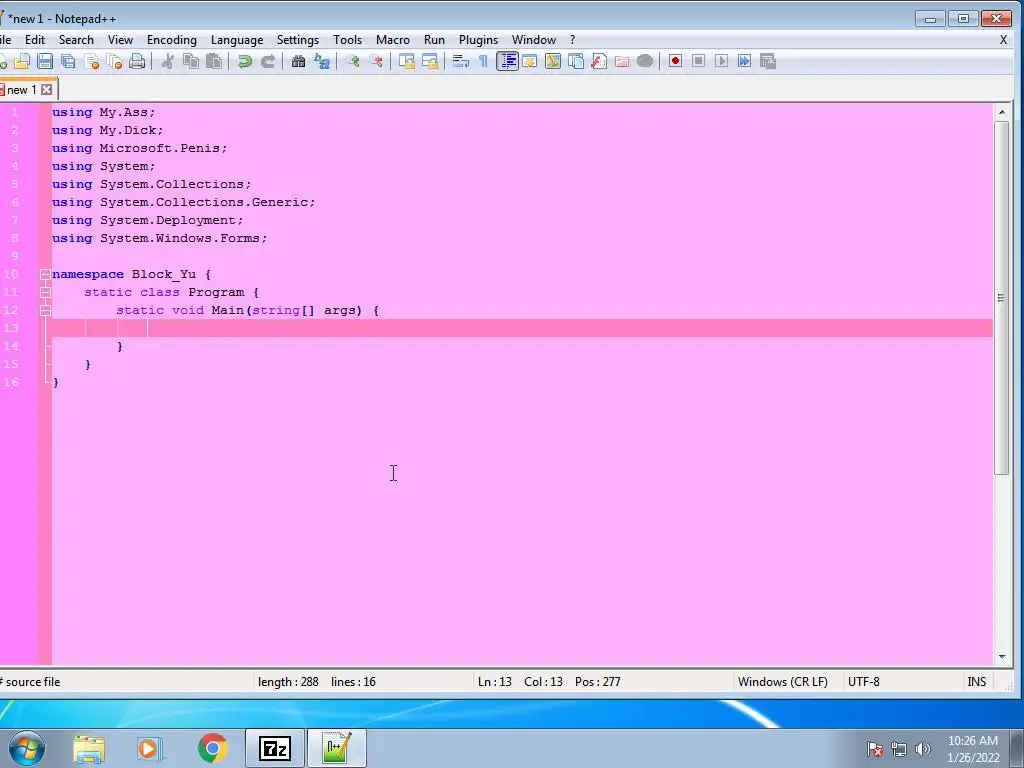Toggle Show All Characters pilcrow icon

click(x=483, y=61)
